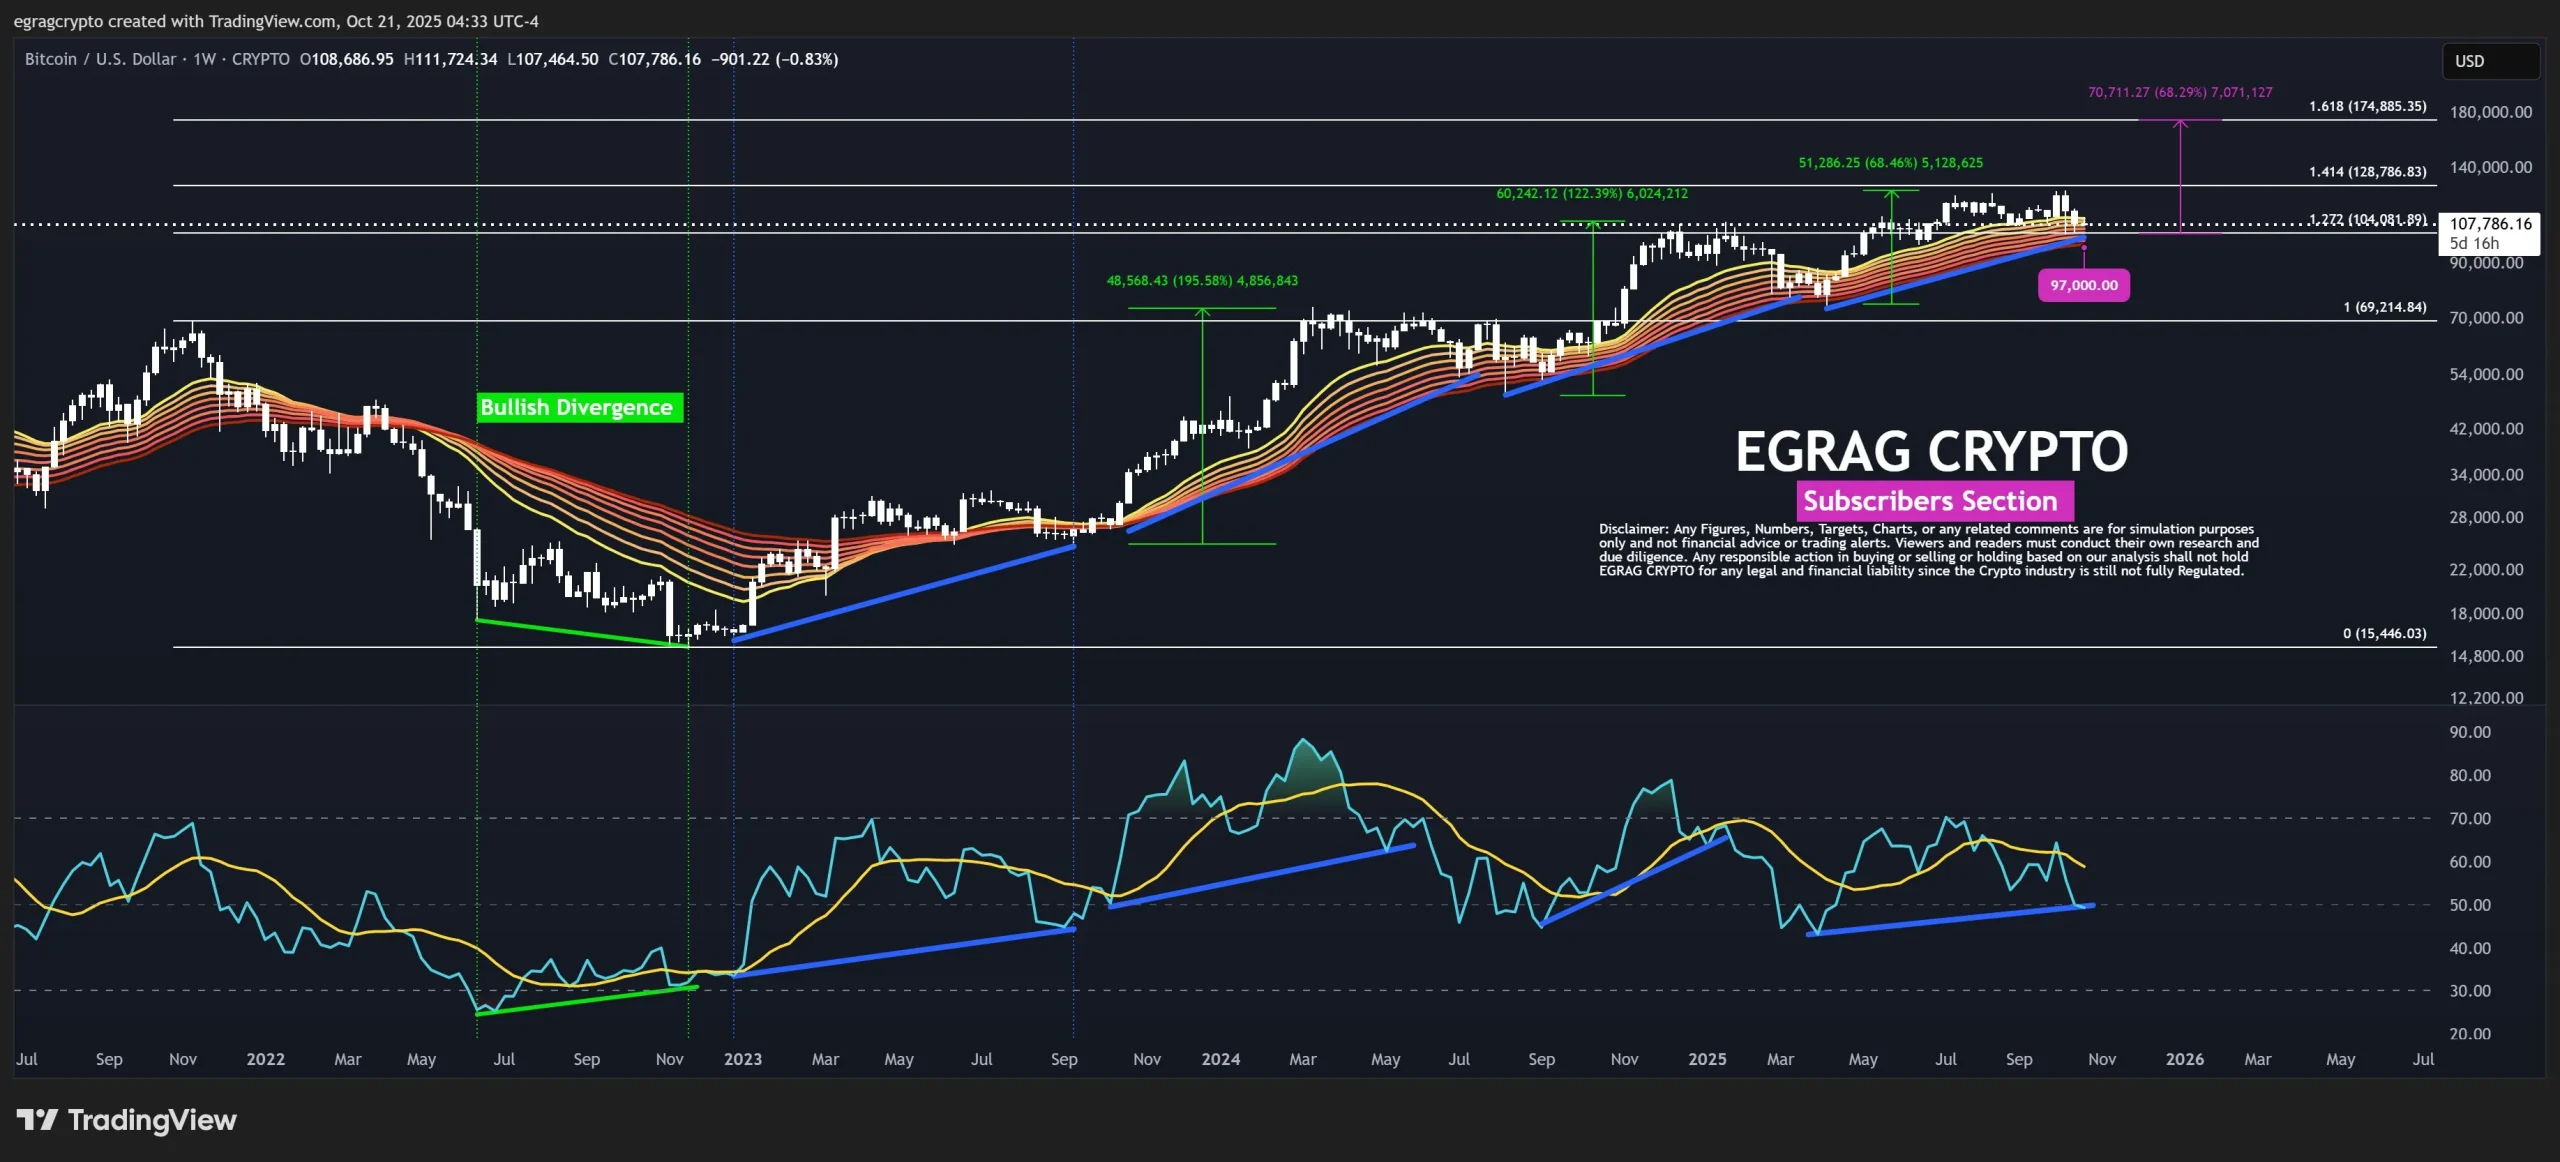Click the TradingView logo icon
The width and height of the screenshot is (2560, 1162).
[x=38, y=1119]
